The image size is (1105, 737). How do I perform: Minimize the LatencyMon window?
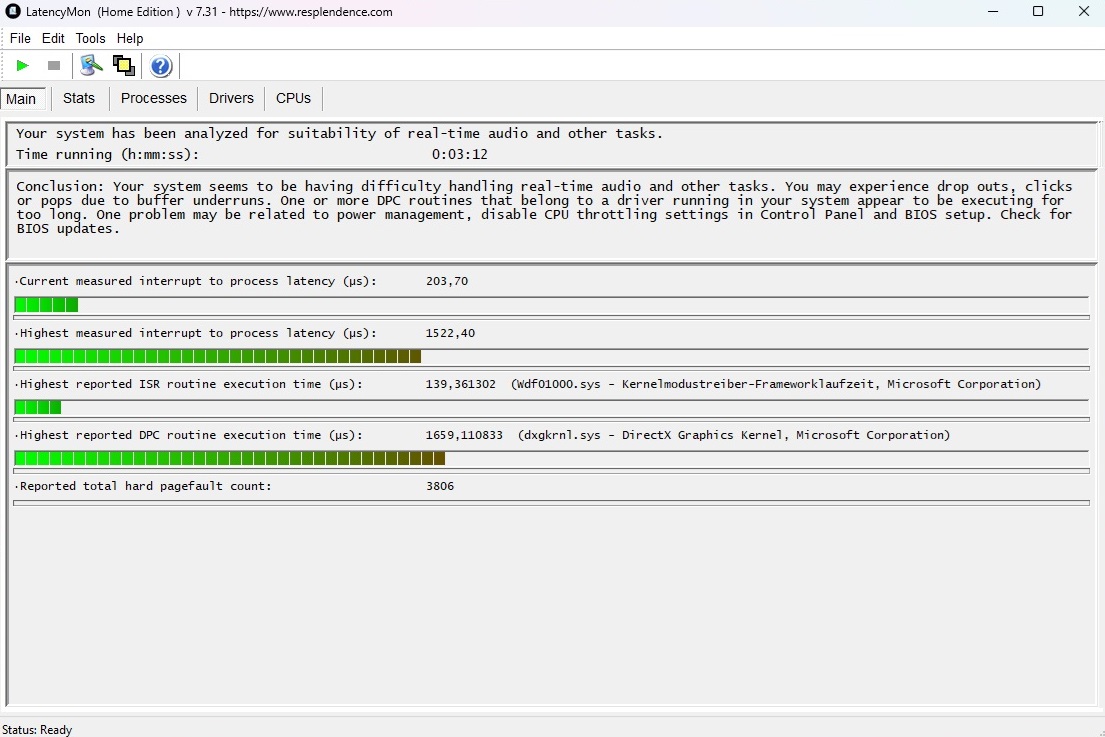(993, 11)
